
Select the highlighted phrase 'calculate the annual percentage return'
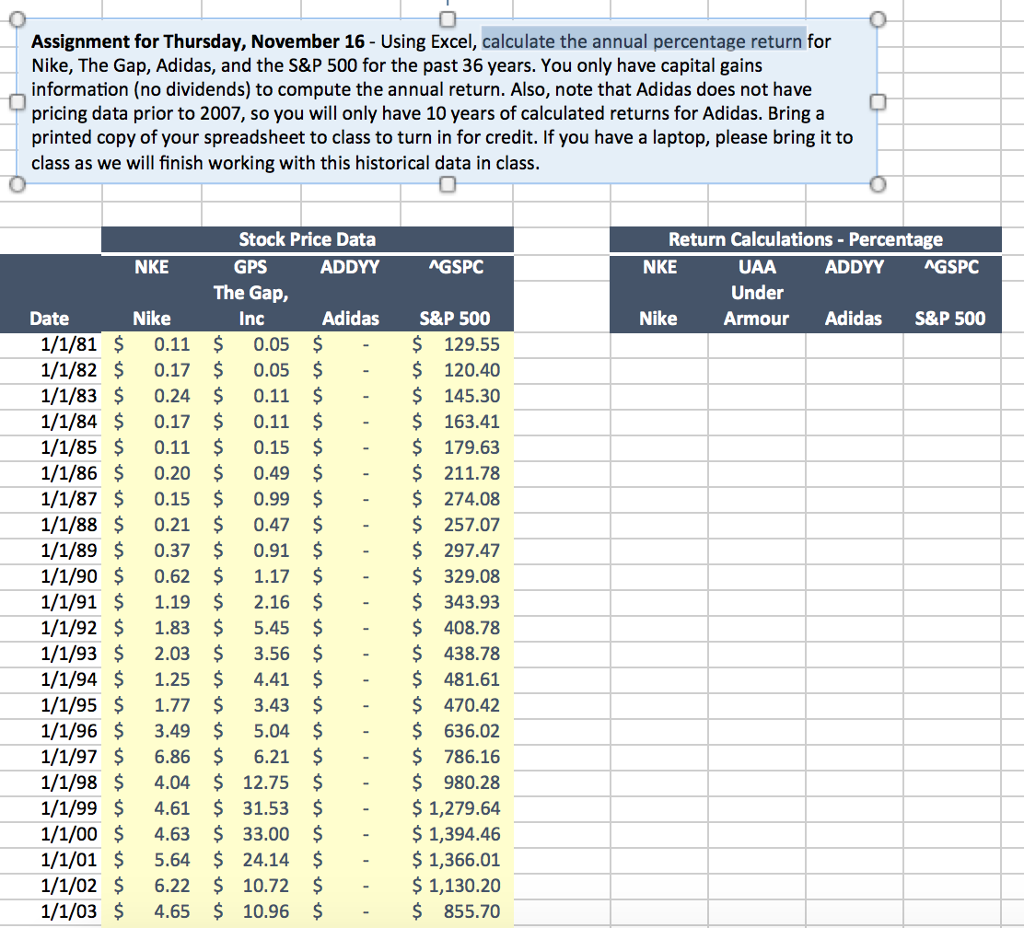tap(640, 41)
